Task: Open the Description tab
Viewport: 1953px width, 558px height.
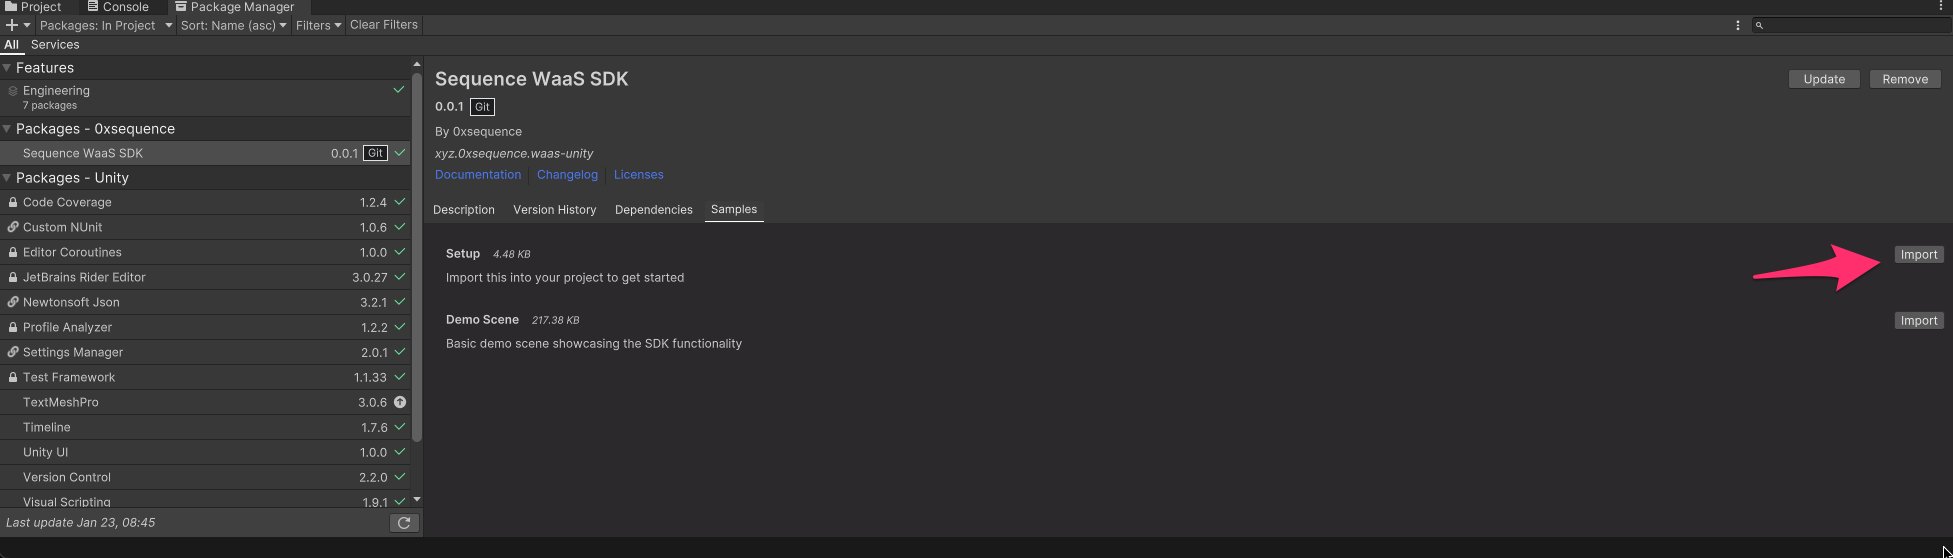Action: coord(464,210)
